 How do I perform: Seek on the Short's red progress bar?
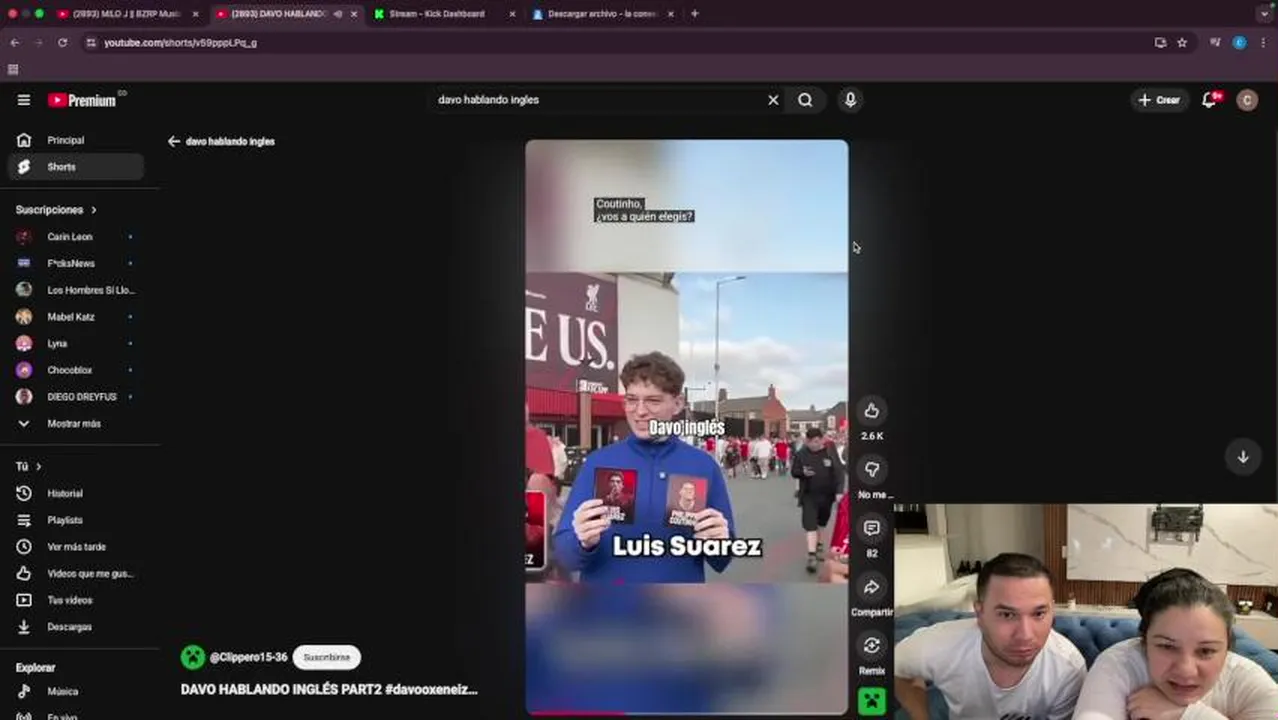click(x=686, y=713)
